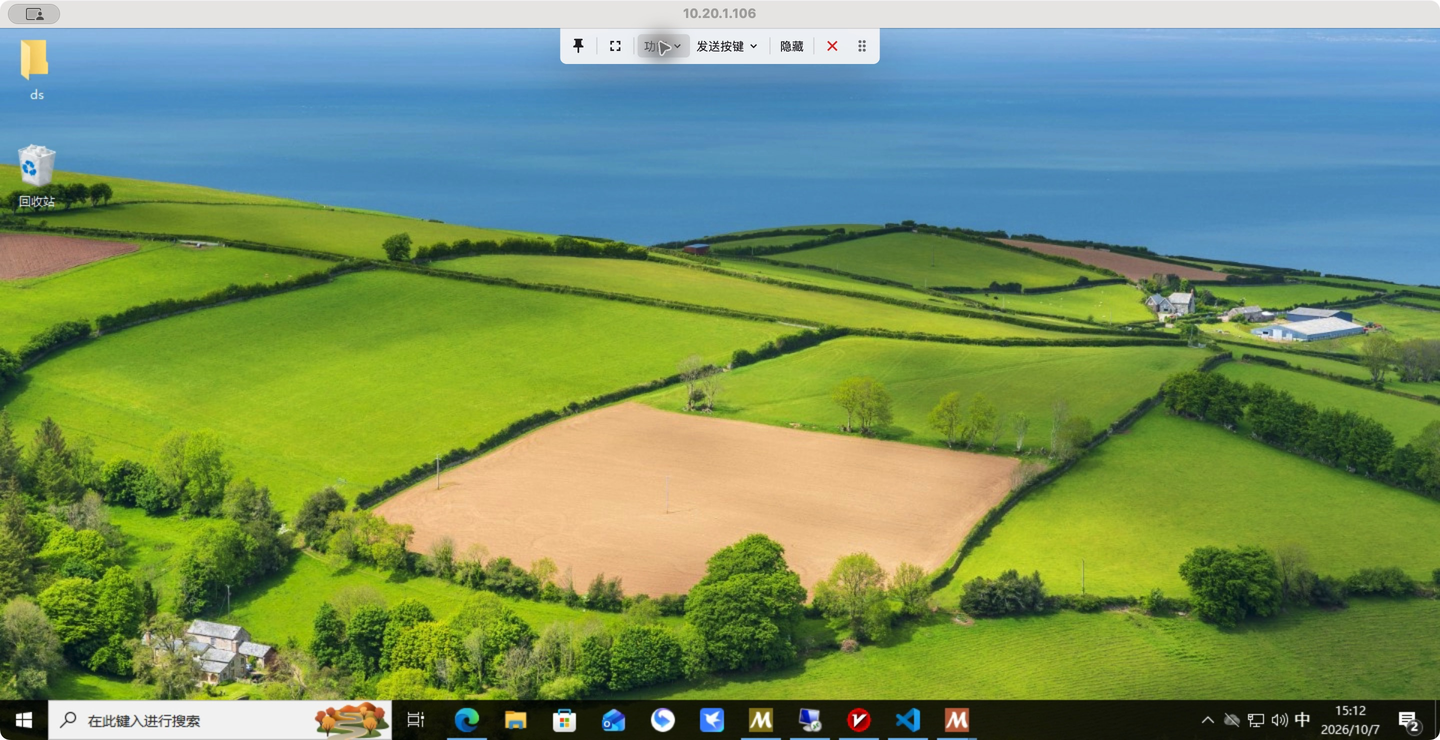
Task: Disconnect session with red X icon
Action: (832, 46)
